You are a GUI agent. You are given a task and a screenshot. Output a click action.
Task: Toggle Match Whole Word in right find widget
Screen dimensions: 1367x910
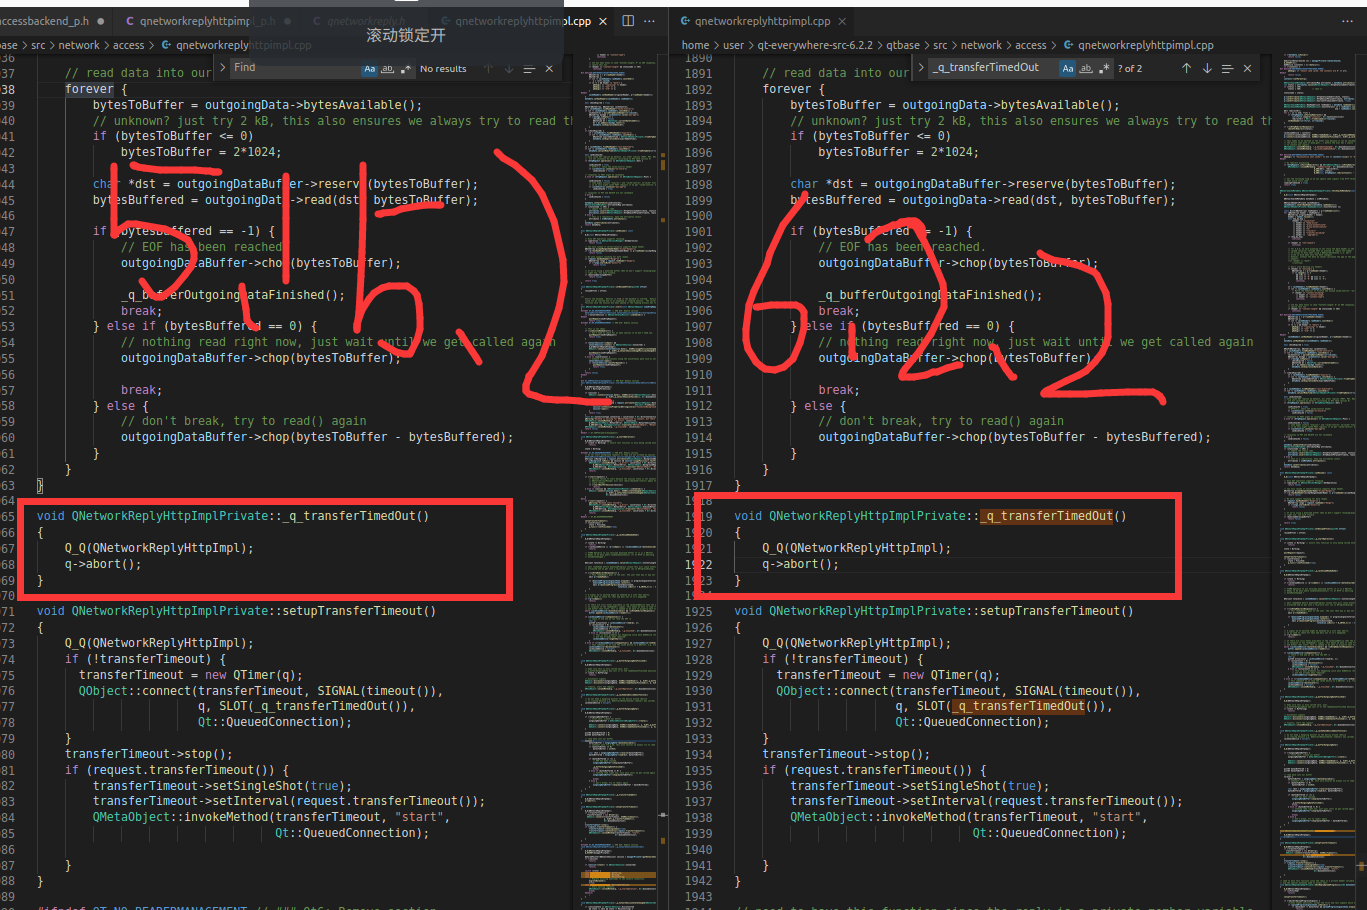pos(1086,68)
